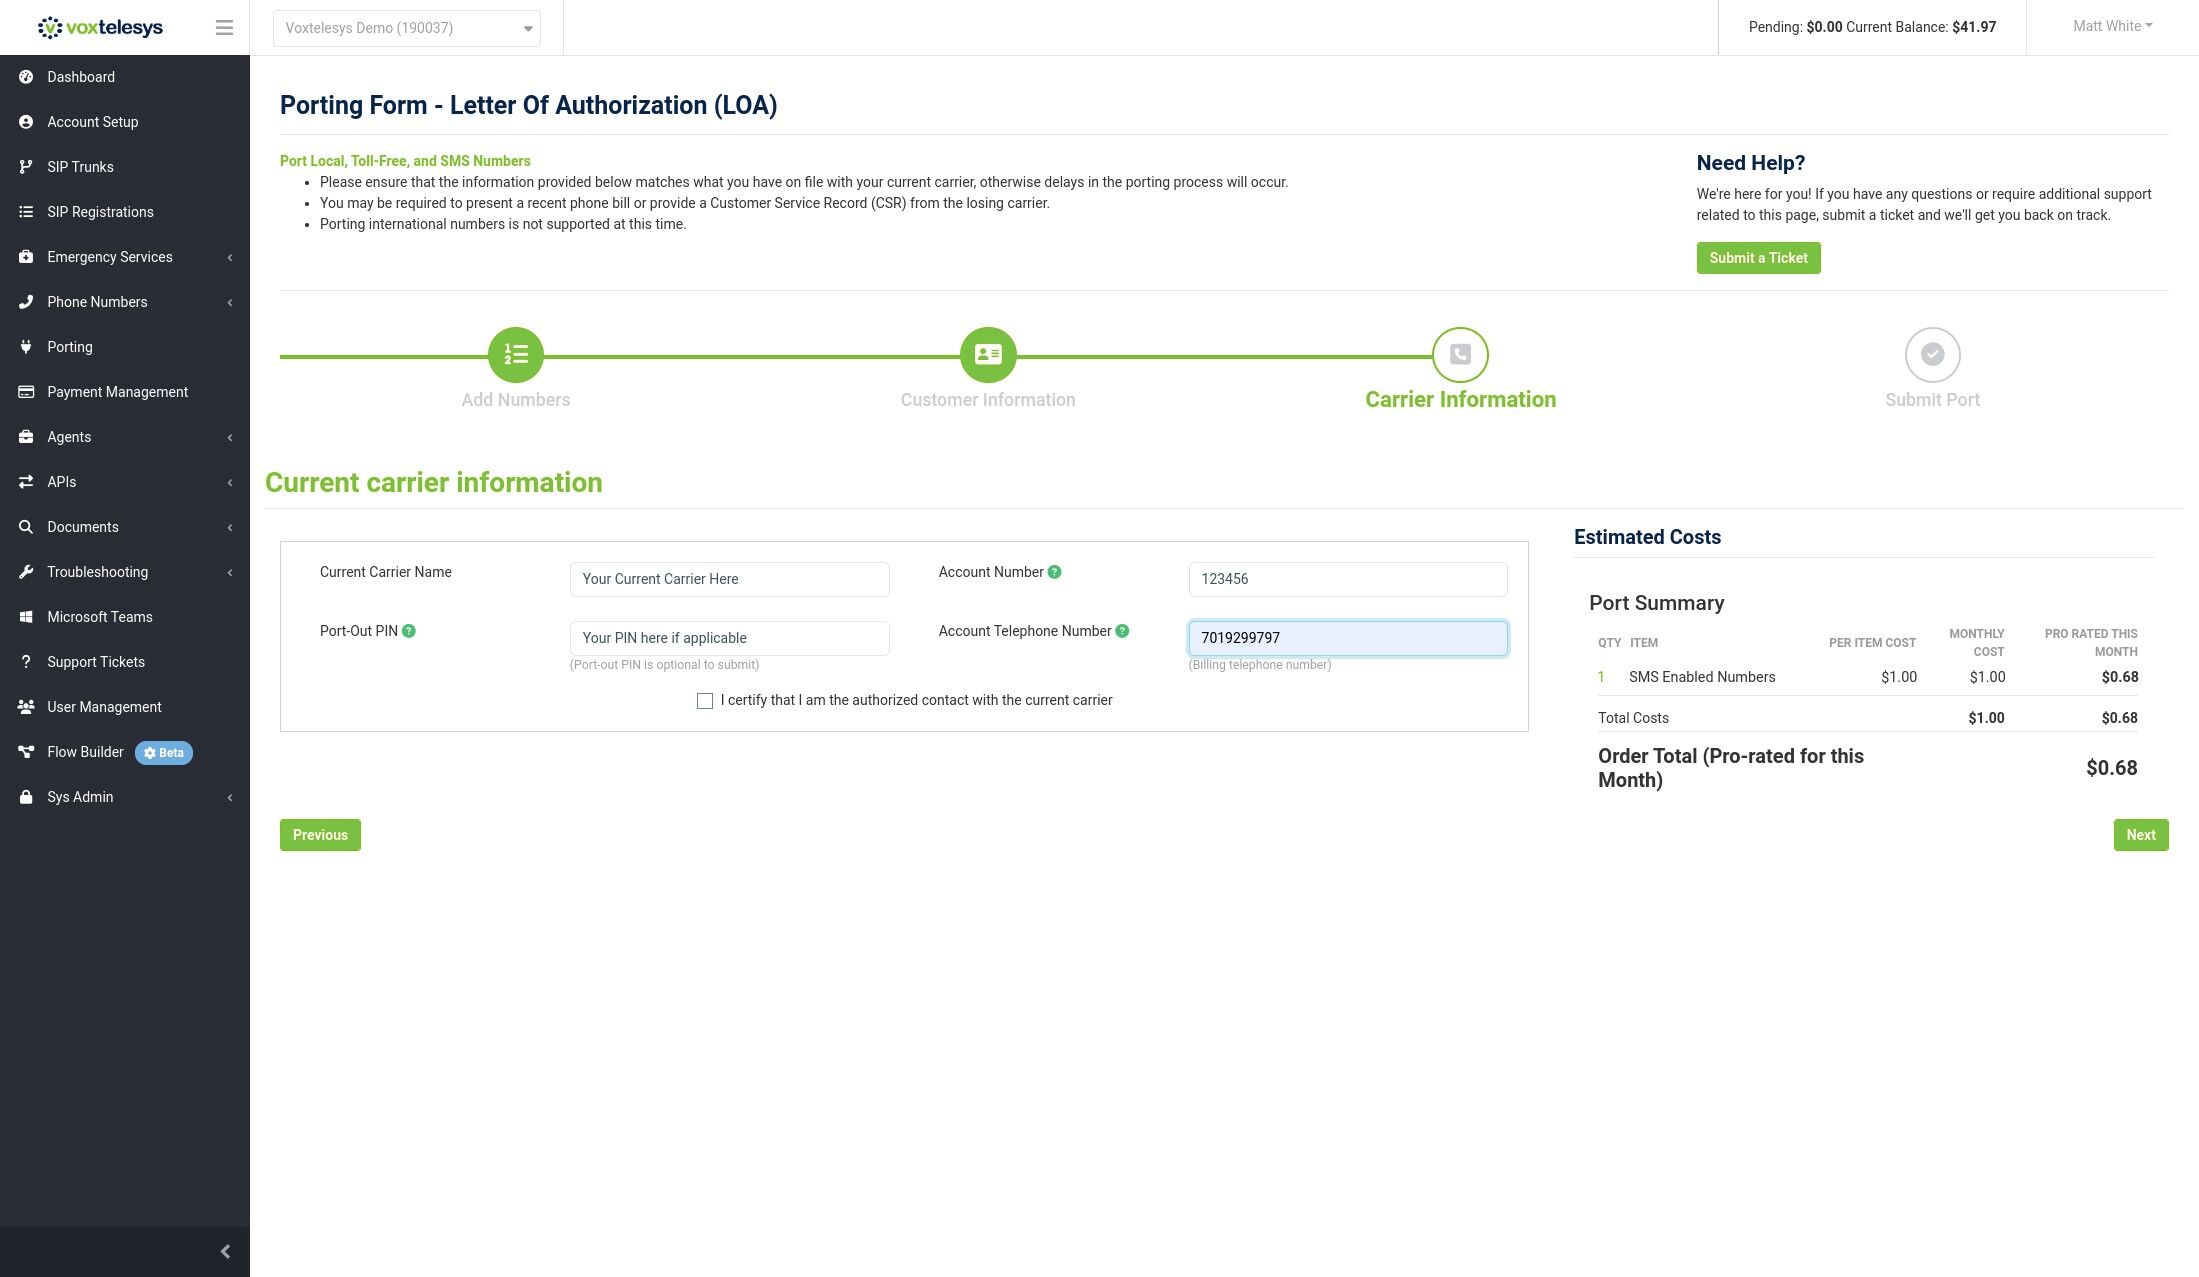Focus the Port-Out PIN field
The width and height of the screenshot is (2199, 1277).
[x=729, y=638]
